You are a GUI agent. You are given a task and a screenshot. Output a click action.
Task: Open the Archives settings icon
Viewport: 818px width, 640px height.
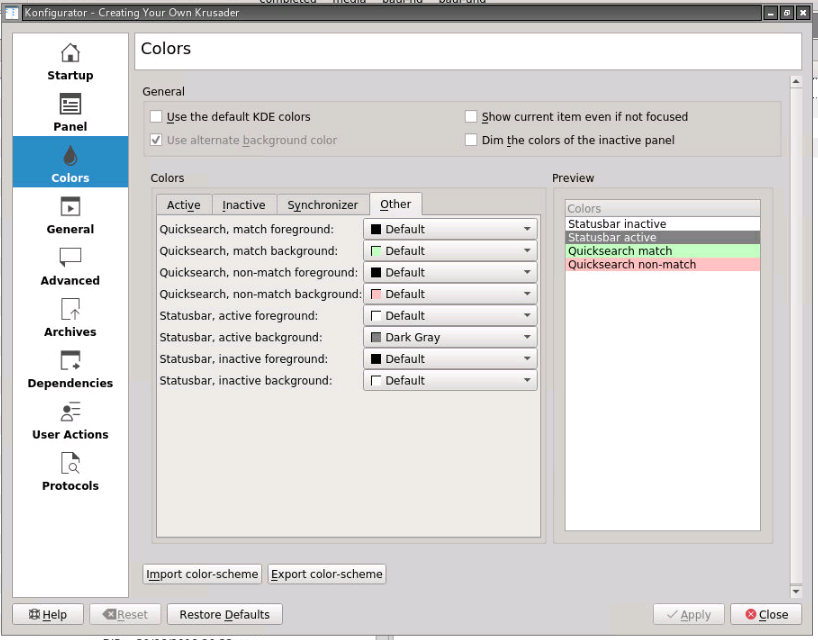click(70, 309)
